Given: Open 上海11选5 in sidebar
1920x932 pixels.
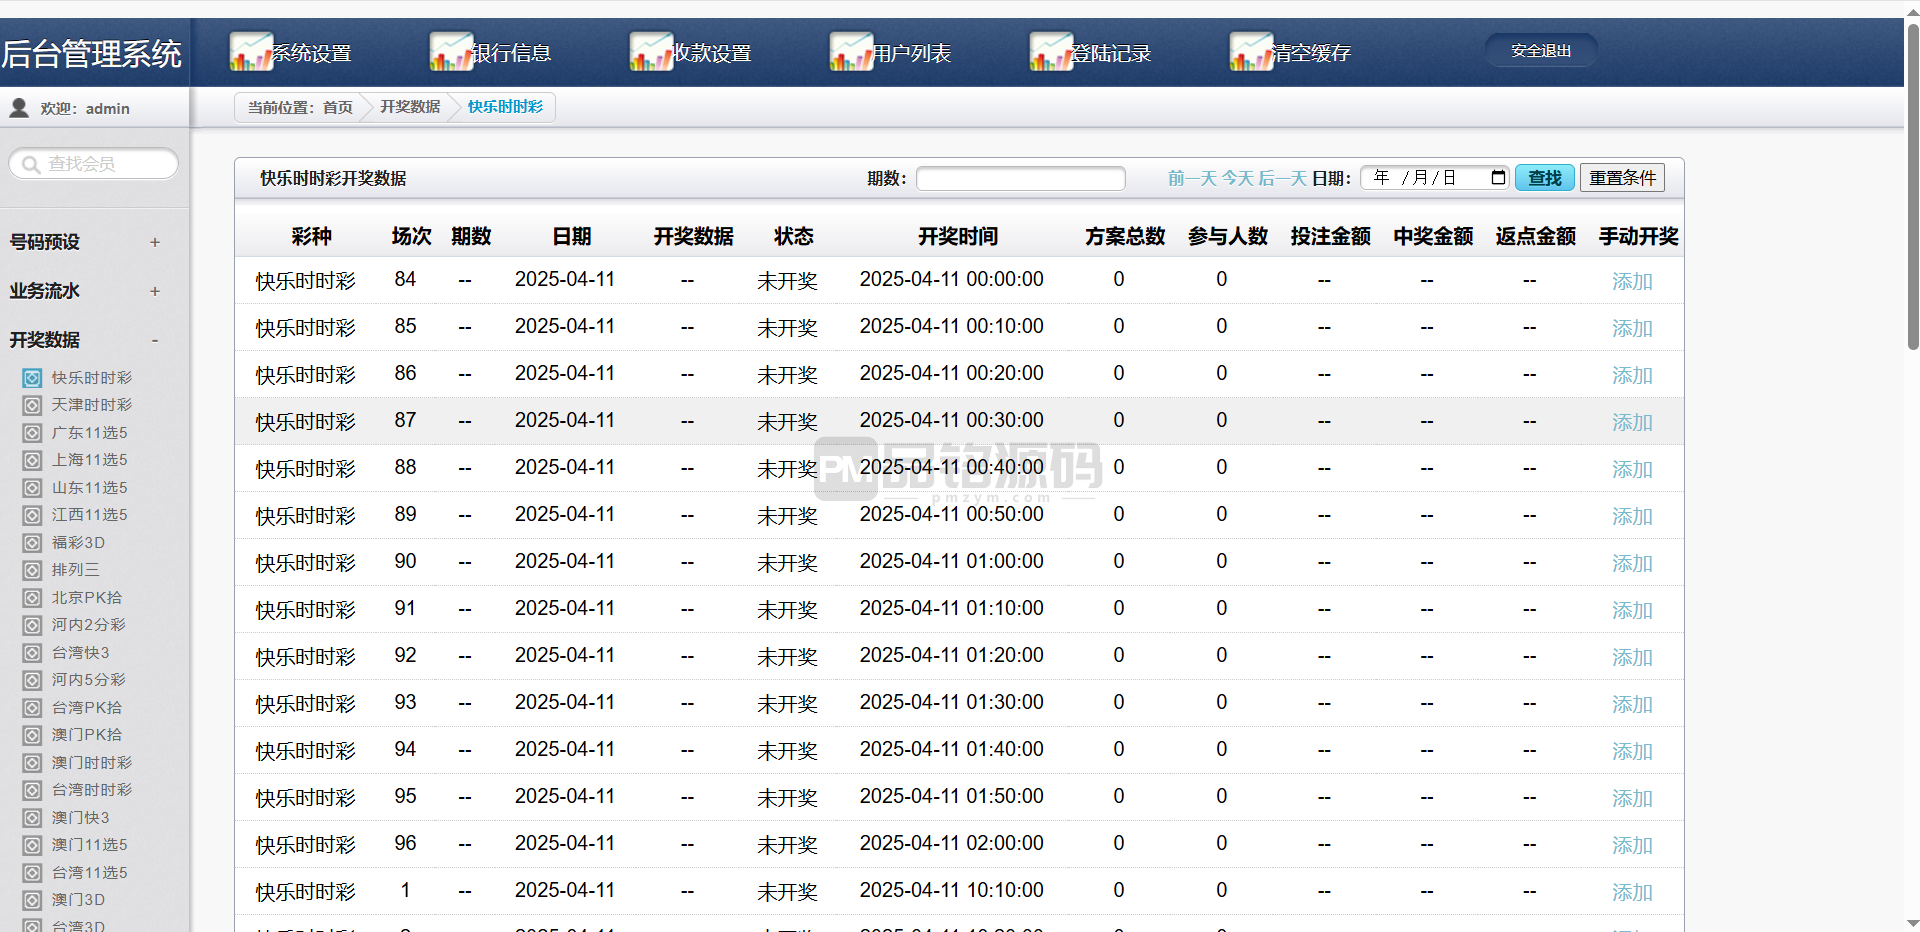Looking at the screenshot, I should (90, 460).
